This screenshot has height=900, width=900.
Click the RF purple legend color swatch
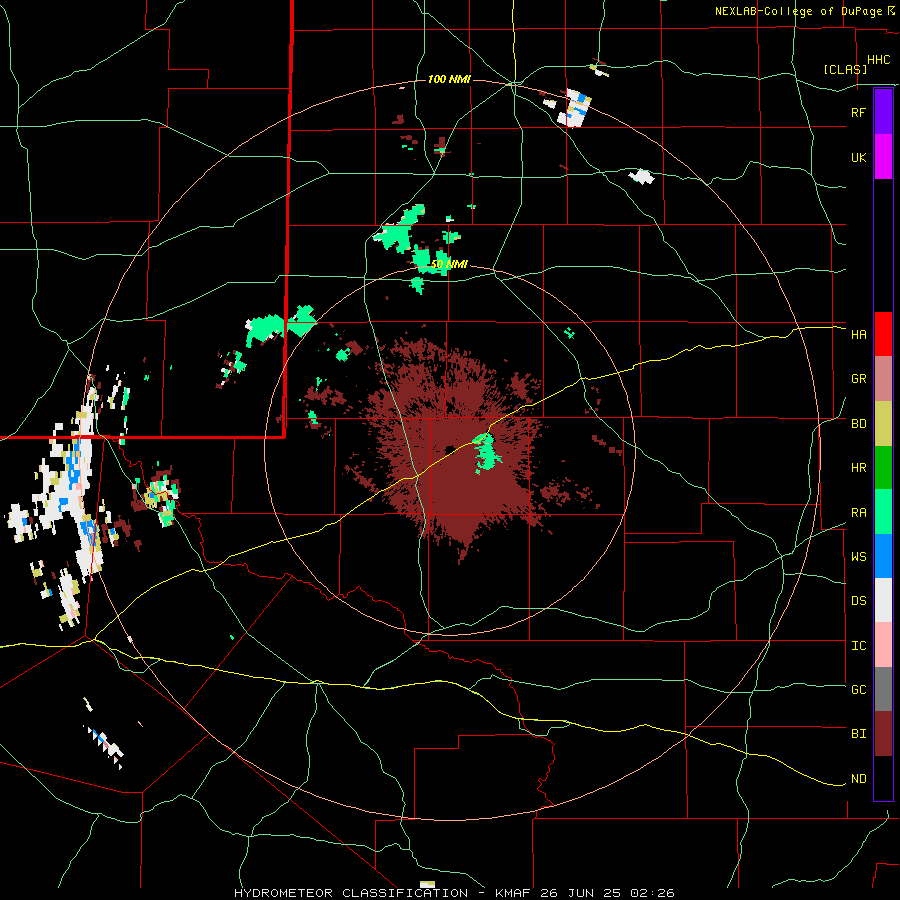(x=883, y=112)
